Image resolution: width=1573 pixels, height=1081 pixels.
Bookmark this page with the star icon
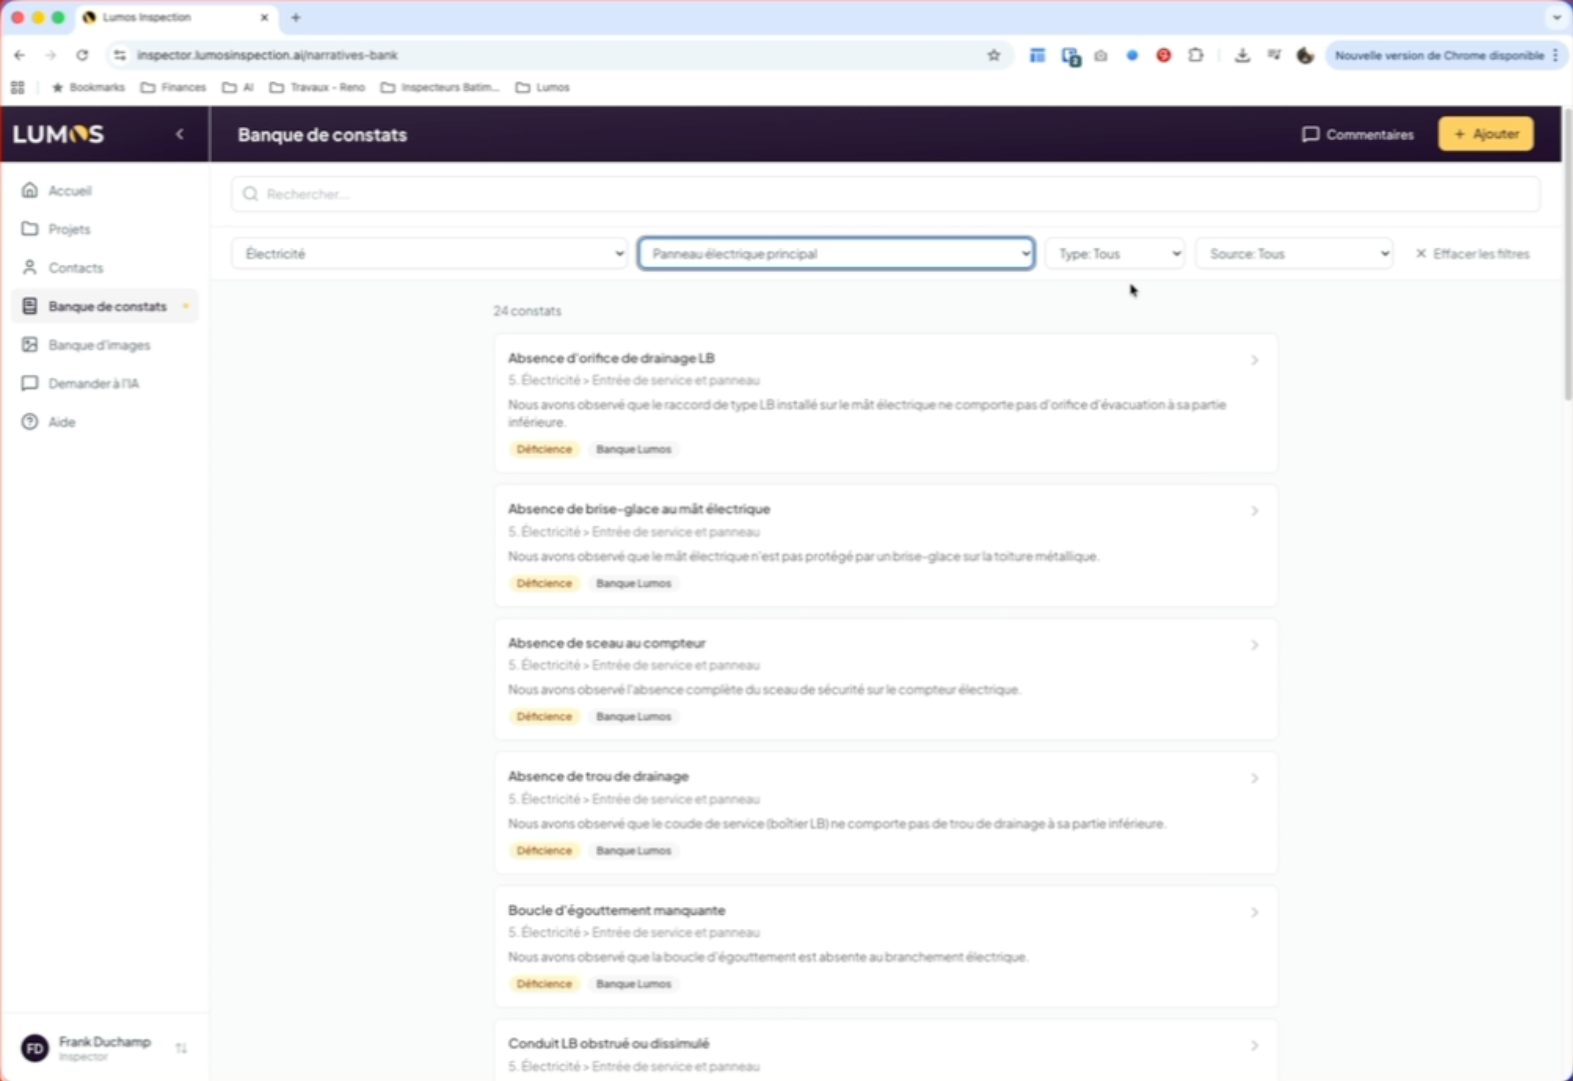coord(993,56)
